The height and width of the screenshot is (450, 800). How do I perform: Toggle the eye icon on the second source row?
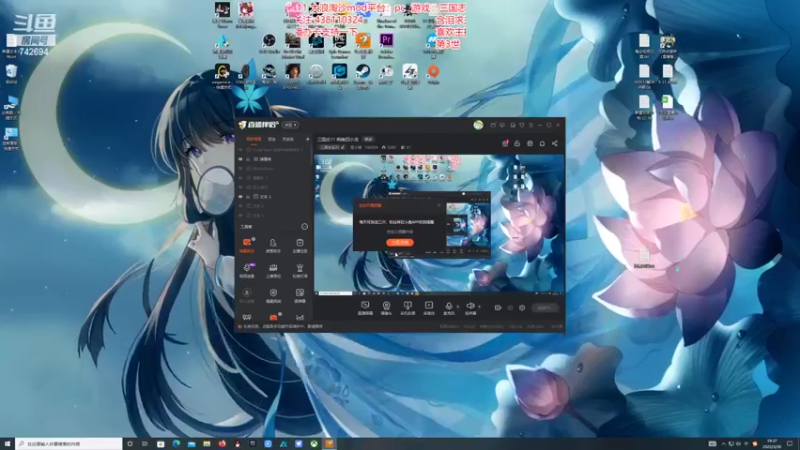point(240,159)
